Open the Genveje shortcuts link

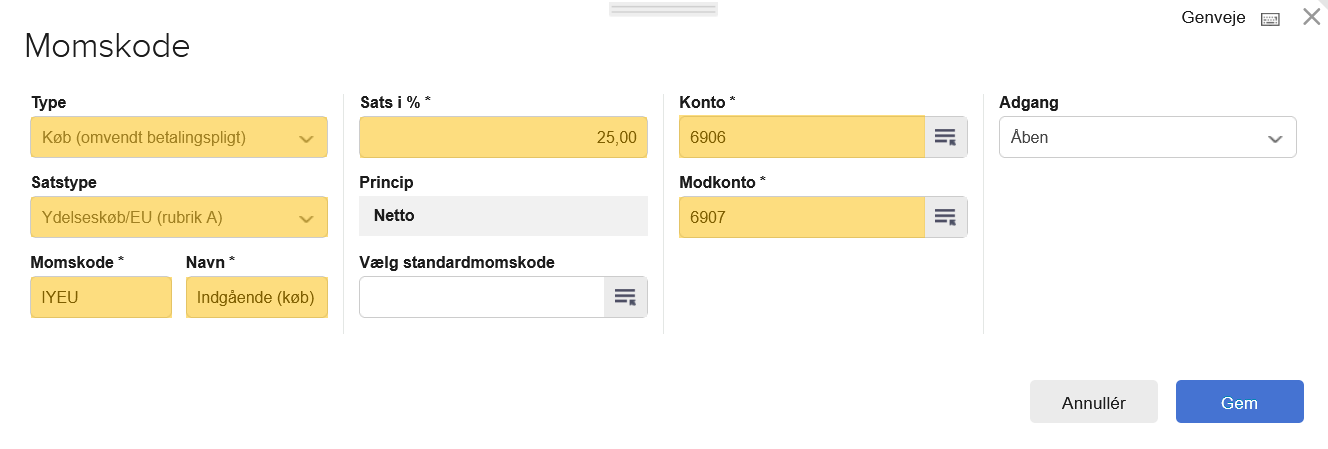pos(1213,18)
